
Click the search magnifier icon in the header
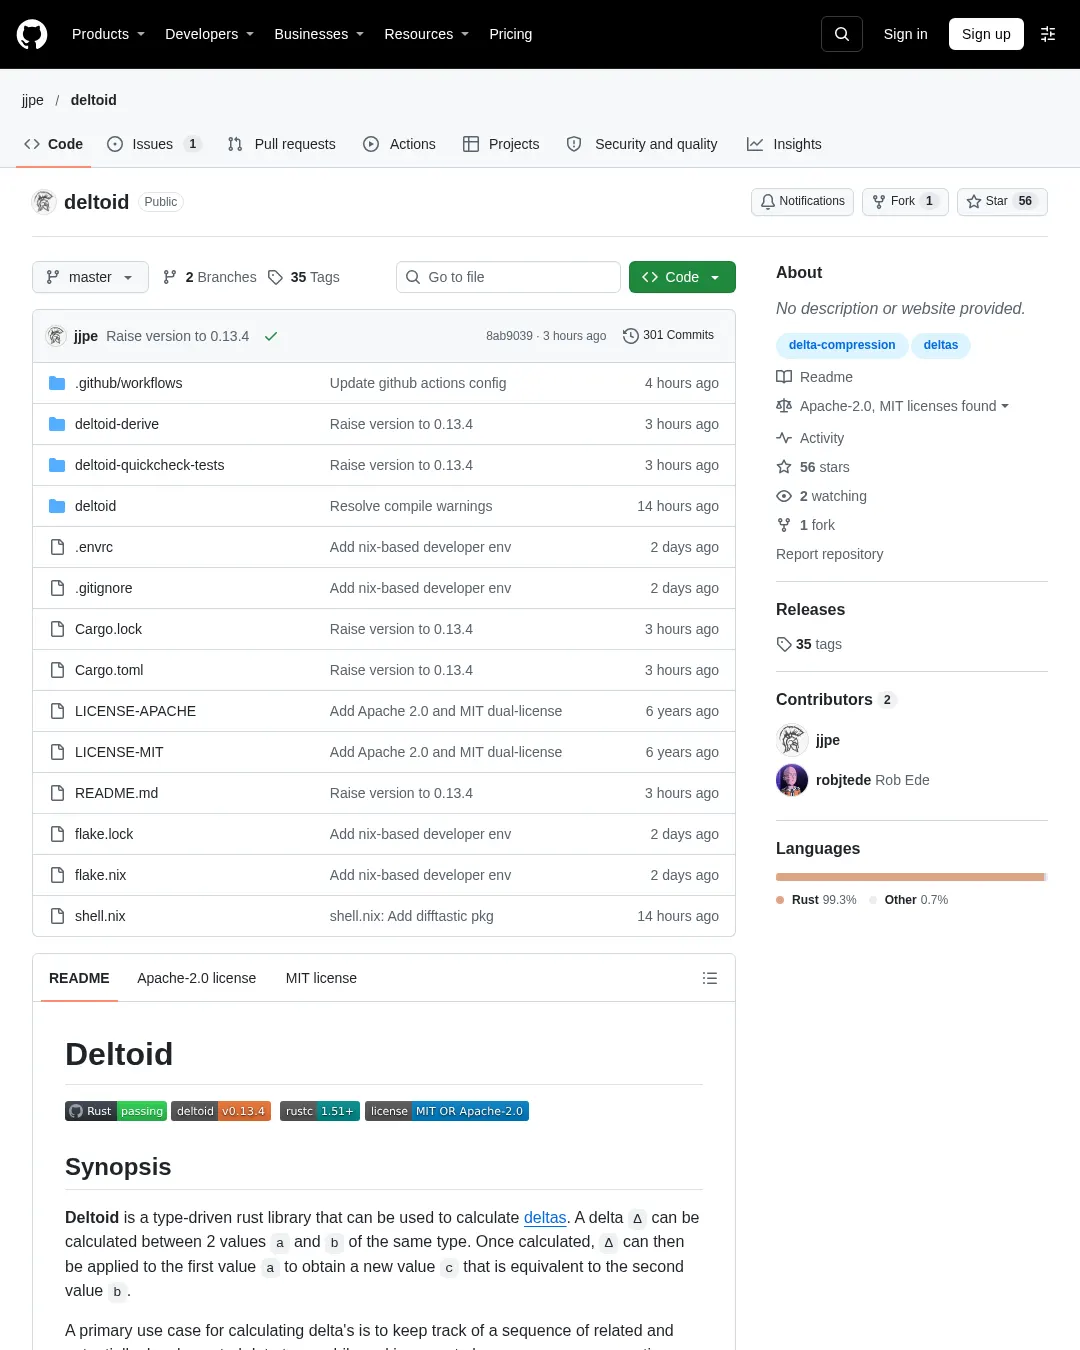[x=842, y=34]
